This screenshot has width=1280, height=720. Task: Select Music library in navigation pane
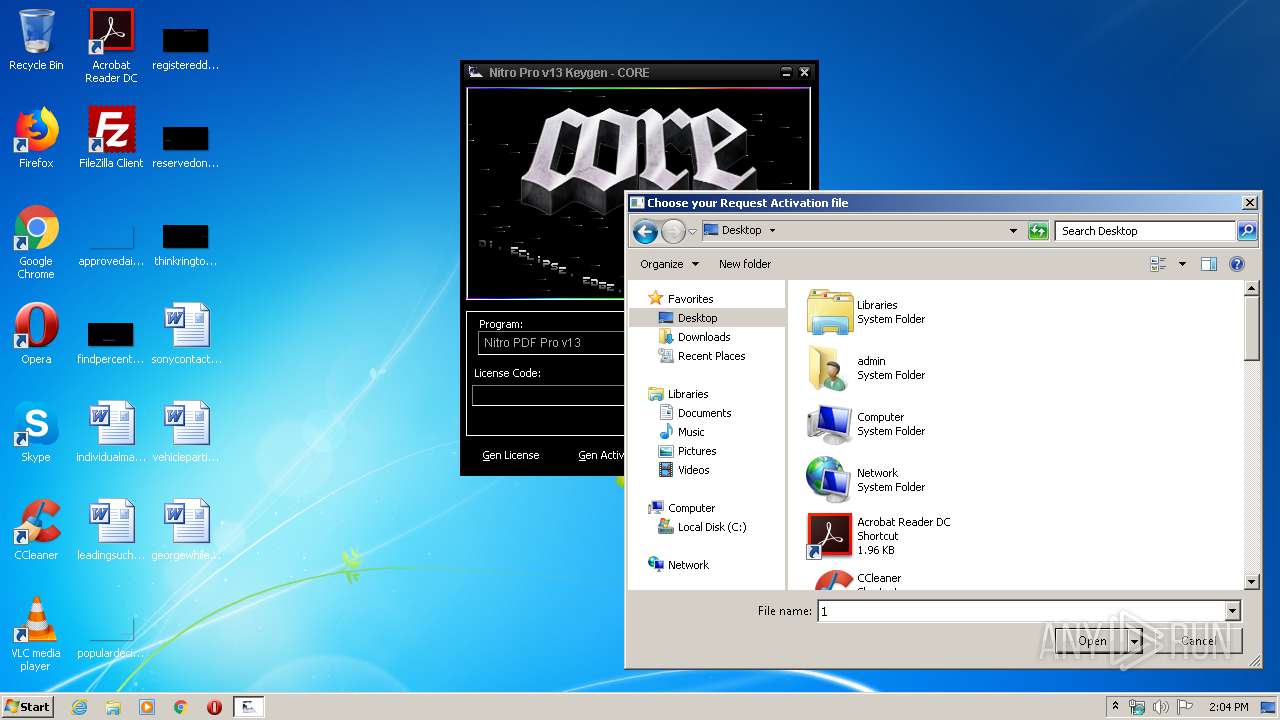coord(691,432)
